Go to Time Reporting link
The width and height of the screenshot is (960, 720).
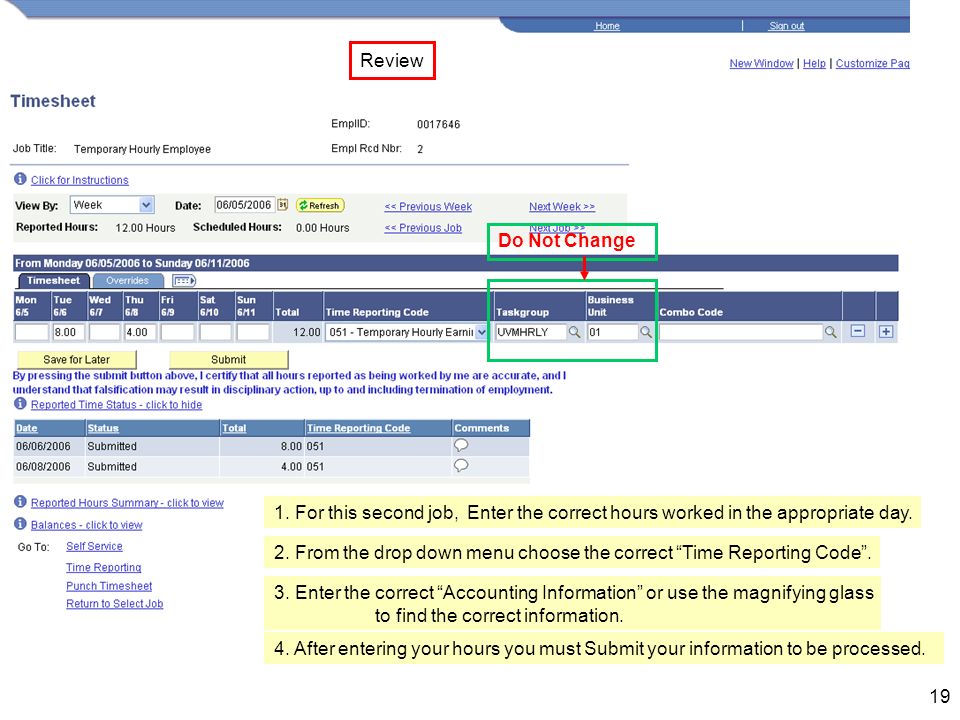click(x=103, y=568)
